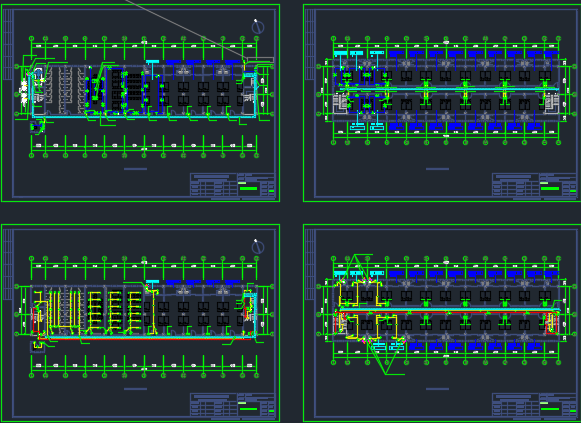Click the title block of the top-left sheet

tap(232, 184)
